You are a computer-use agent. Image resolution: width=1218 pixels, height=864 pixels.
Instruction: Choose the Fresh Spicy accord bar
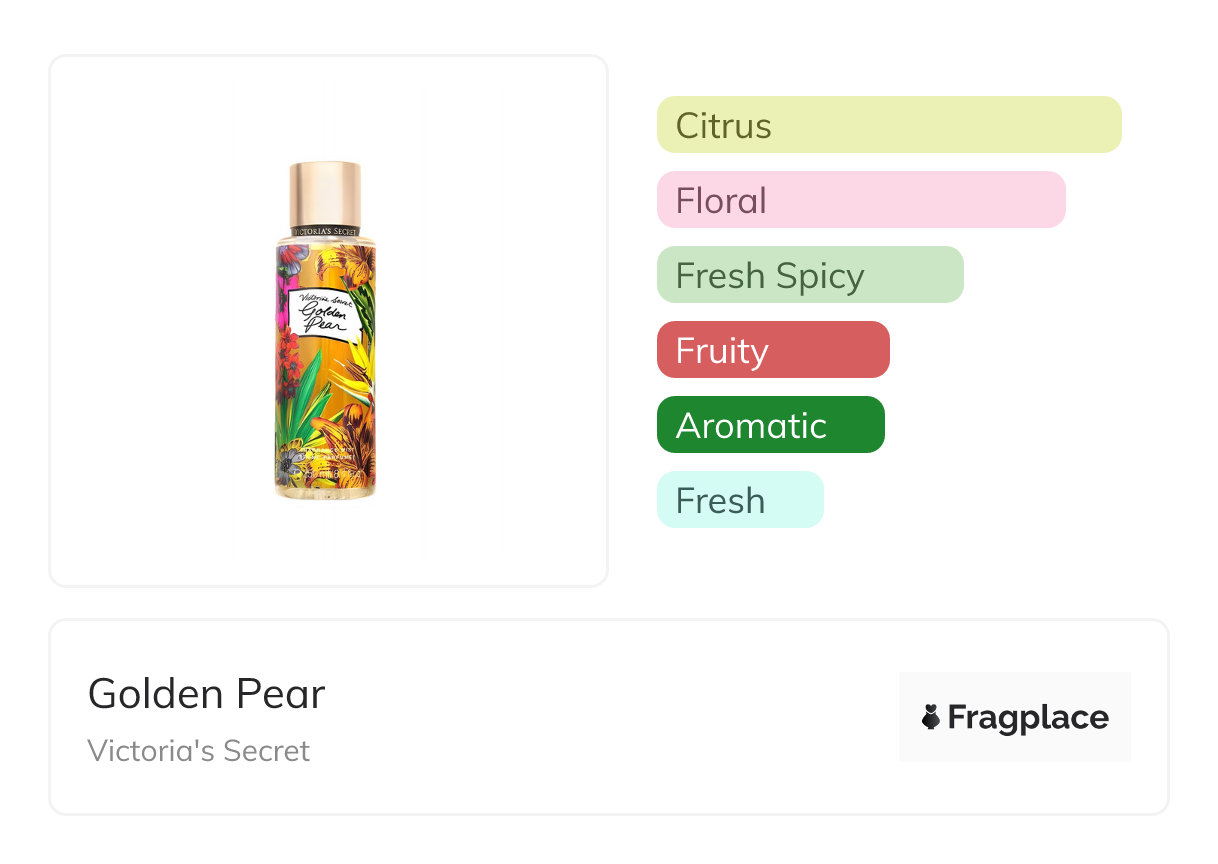[809, 275]
